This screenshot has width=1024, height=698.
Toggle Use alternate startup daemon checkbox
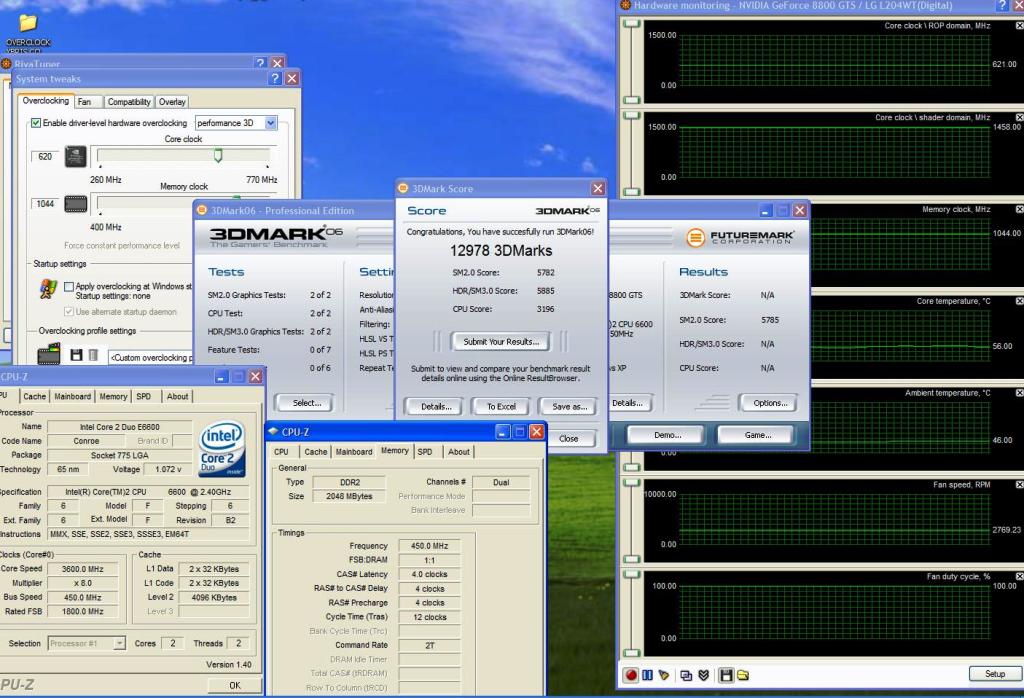pos(69,312)
